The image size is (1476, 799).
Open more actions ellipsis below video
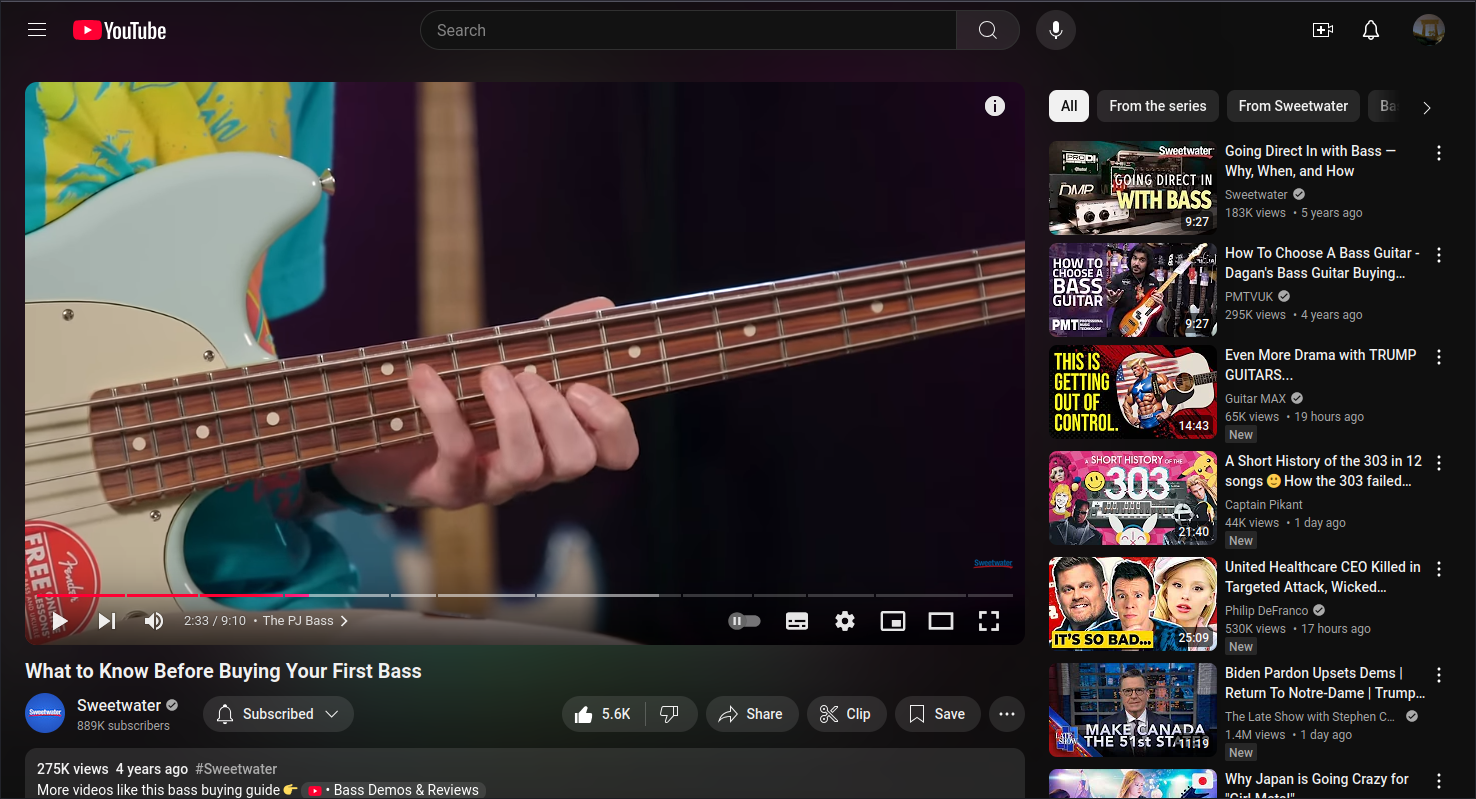(x=1007, y=714)
